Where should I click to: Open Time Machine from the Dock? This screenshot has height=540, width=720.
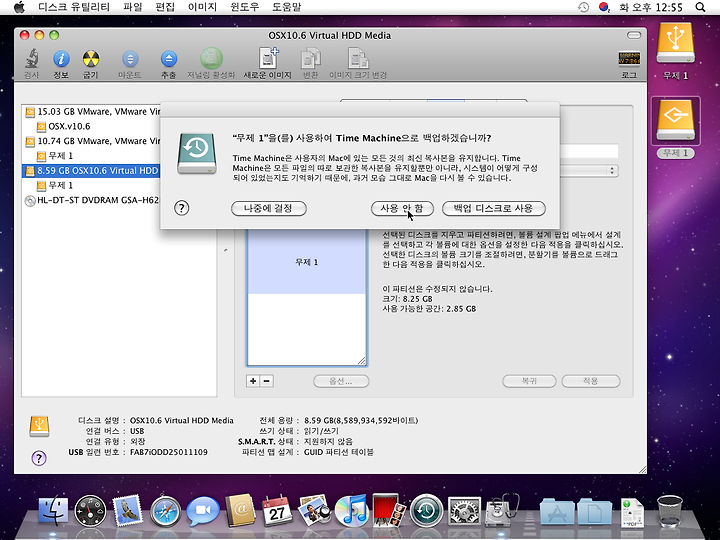(427, 511)
